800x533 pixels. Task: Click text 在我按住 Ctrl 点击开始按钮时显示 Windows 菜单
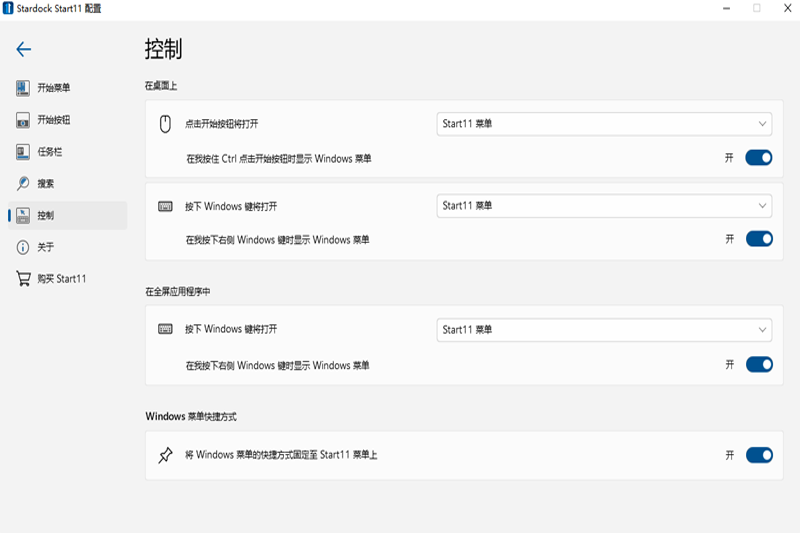tap(279, 159)
